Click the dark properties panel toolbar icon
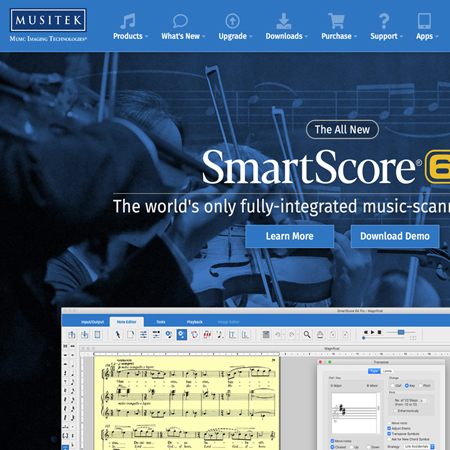Screen dimensions: 450x450 [x=266, y=334]
